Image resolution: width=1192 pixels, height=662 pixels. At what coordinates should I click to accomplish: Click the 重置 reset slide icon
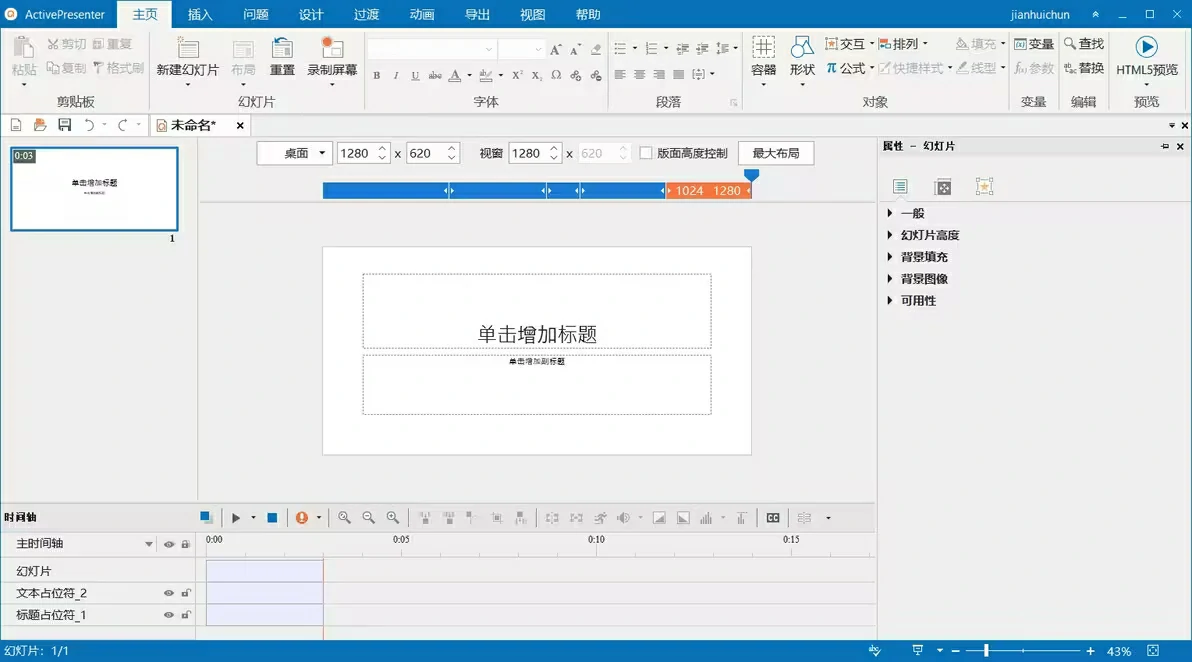[282, 50]
